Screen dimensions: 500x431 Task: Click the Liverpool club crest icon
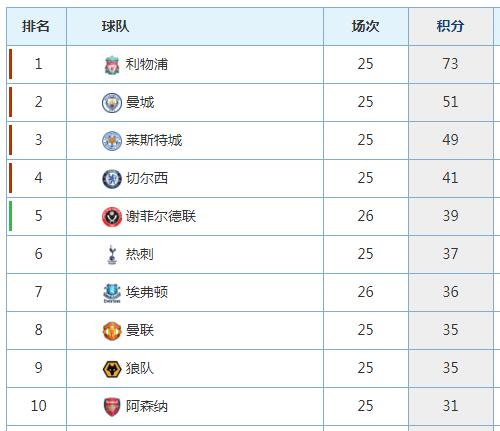[112, 65]
